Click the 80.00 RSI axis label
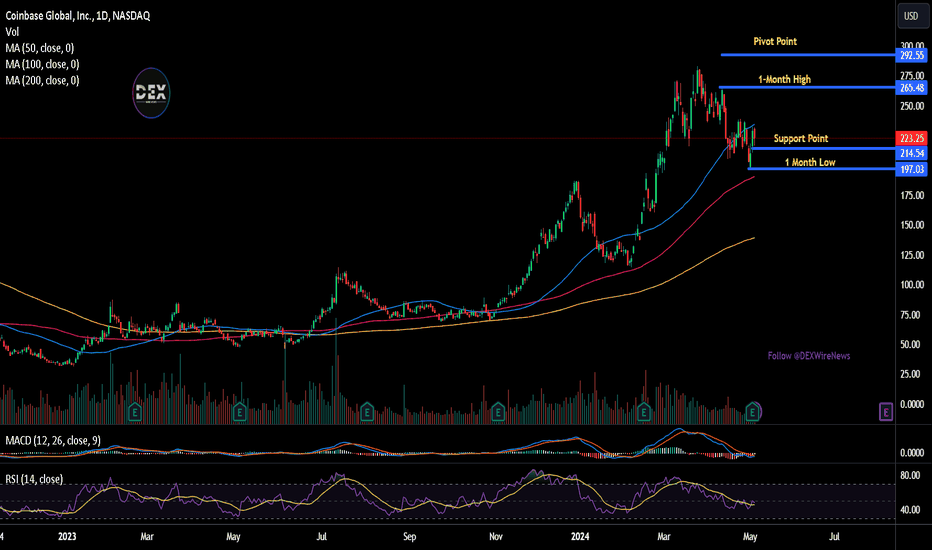 (910, 476)
